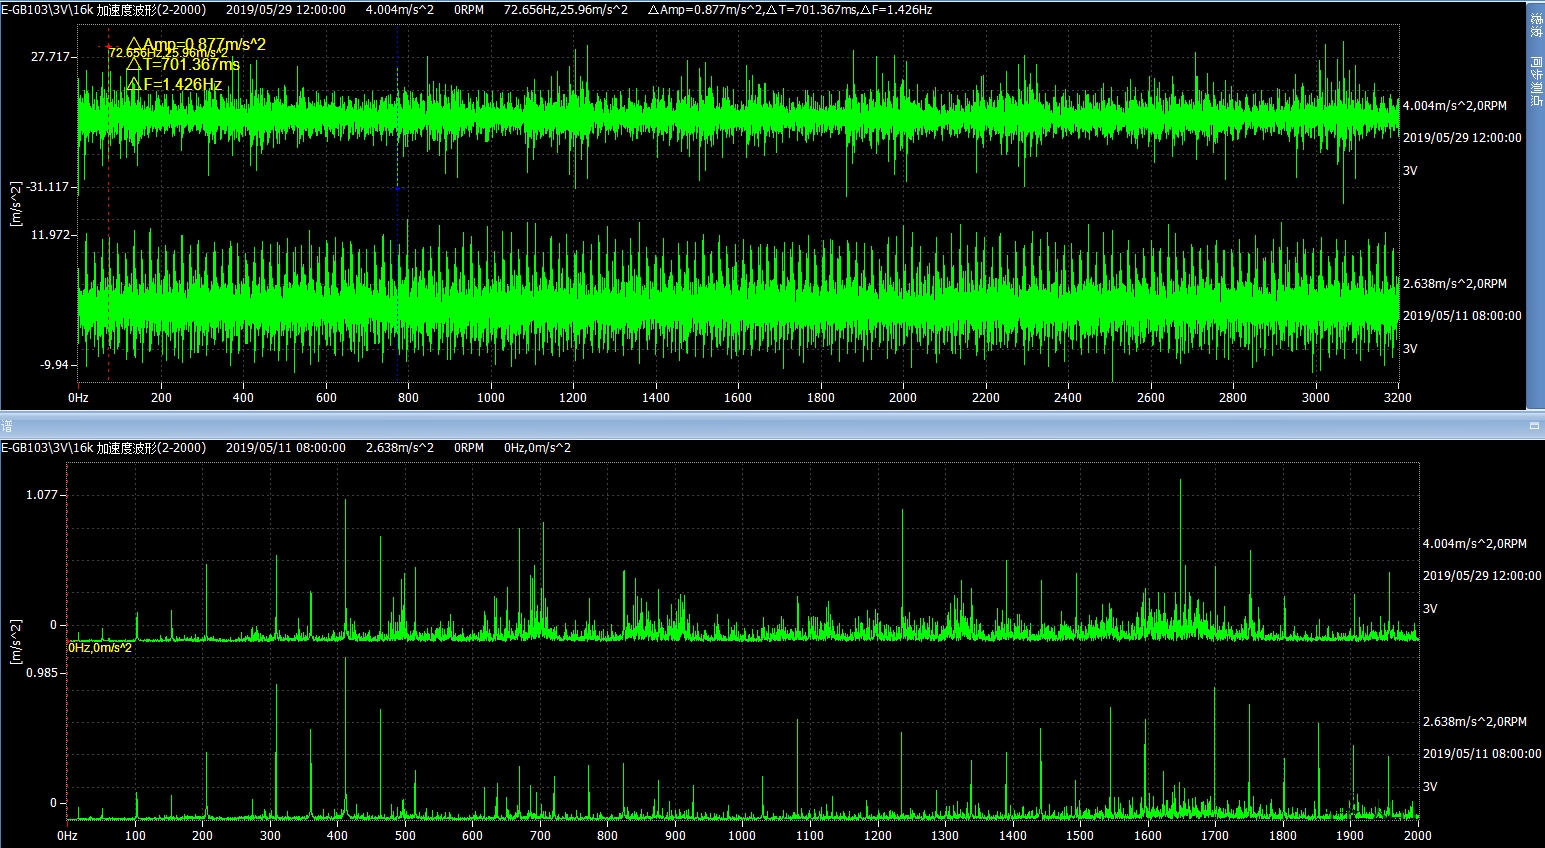This screenshot has height=848, width=1545.
Task: Click the 1000 x-axis label in spectrum chart
Action: click(x=742, y=836)
